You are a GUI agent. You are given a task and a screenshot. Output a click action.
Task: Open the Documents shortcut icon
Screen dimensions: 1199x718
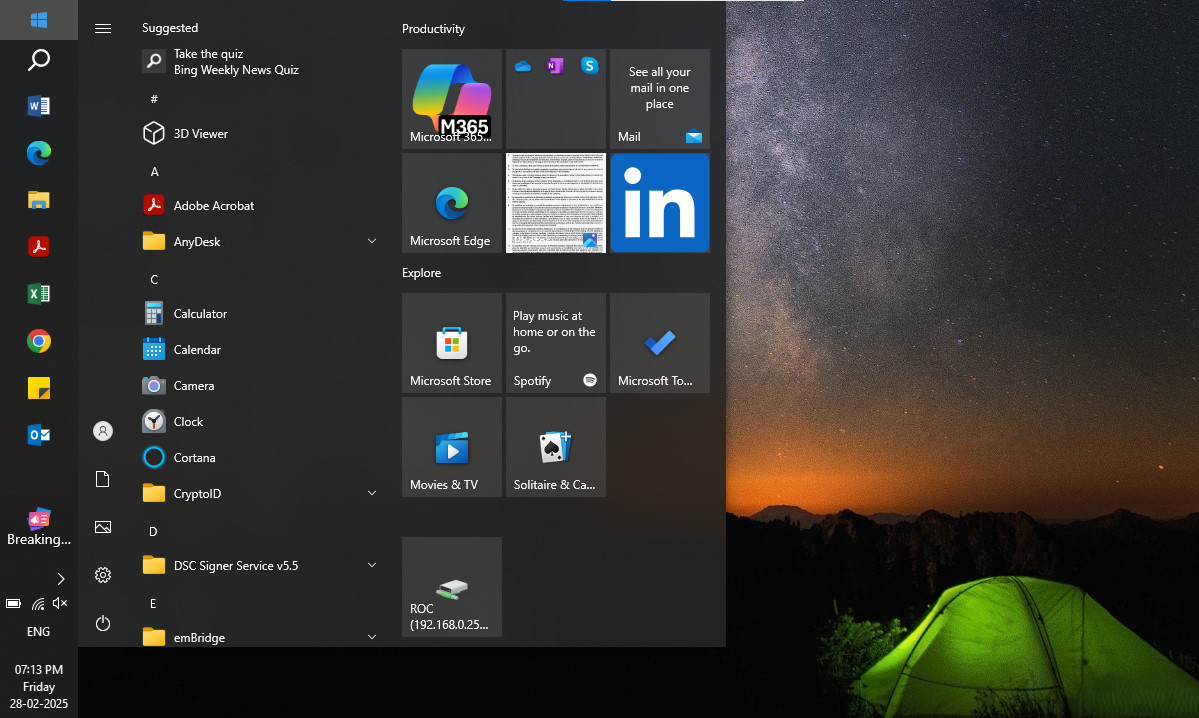[102, 479]
